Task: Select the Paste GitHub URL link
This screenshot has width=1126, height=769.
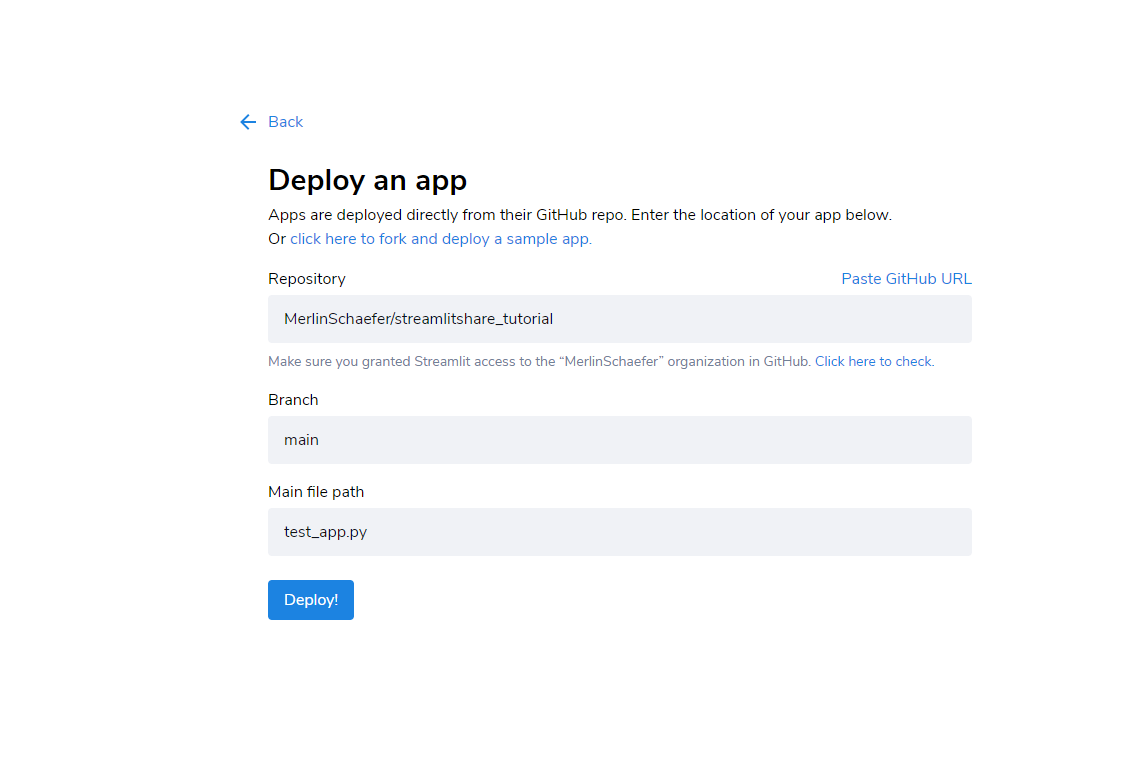Action: 906,279
